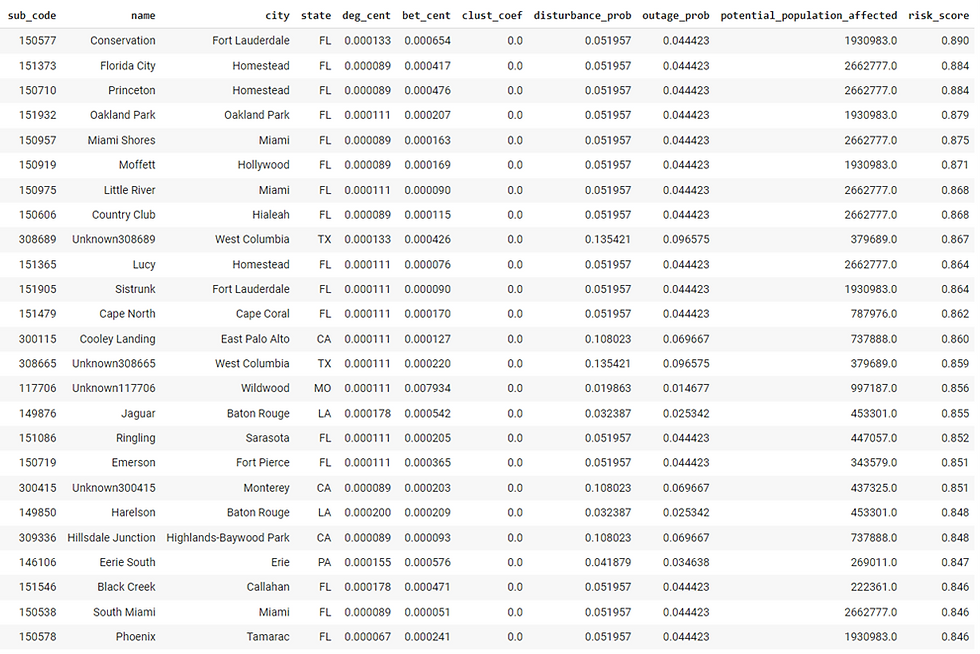Select sub_code 308689

(38, 239)
